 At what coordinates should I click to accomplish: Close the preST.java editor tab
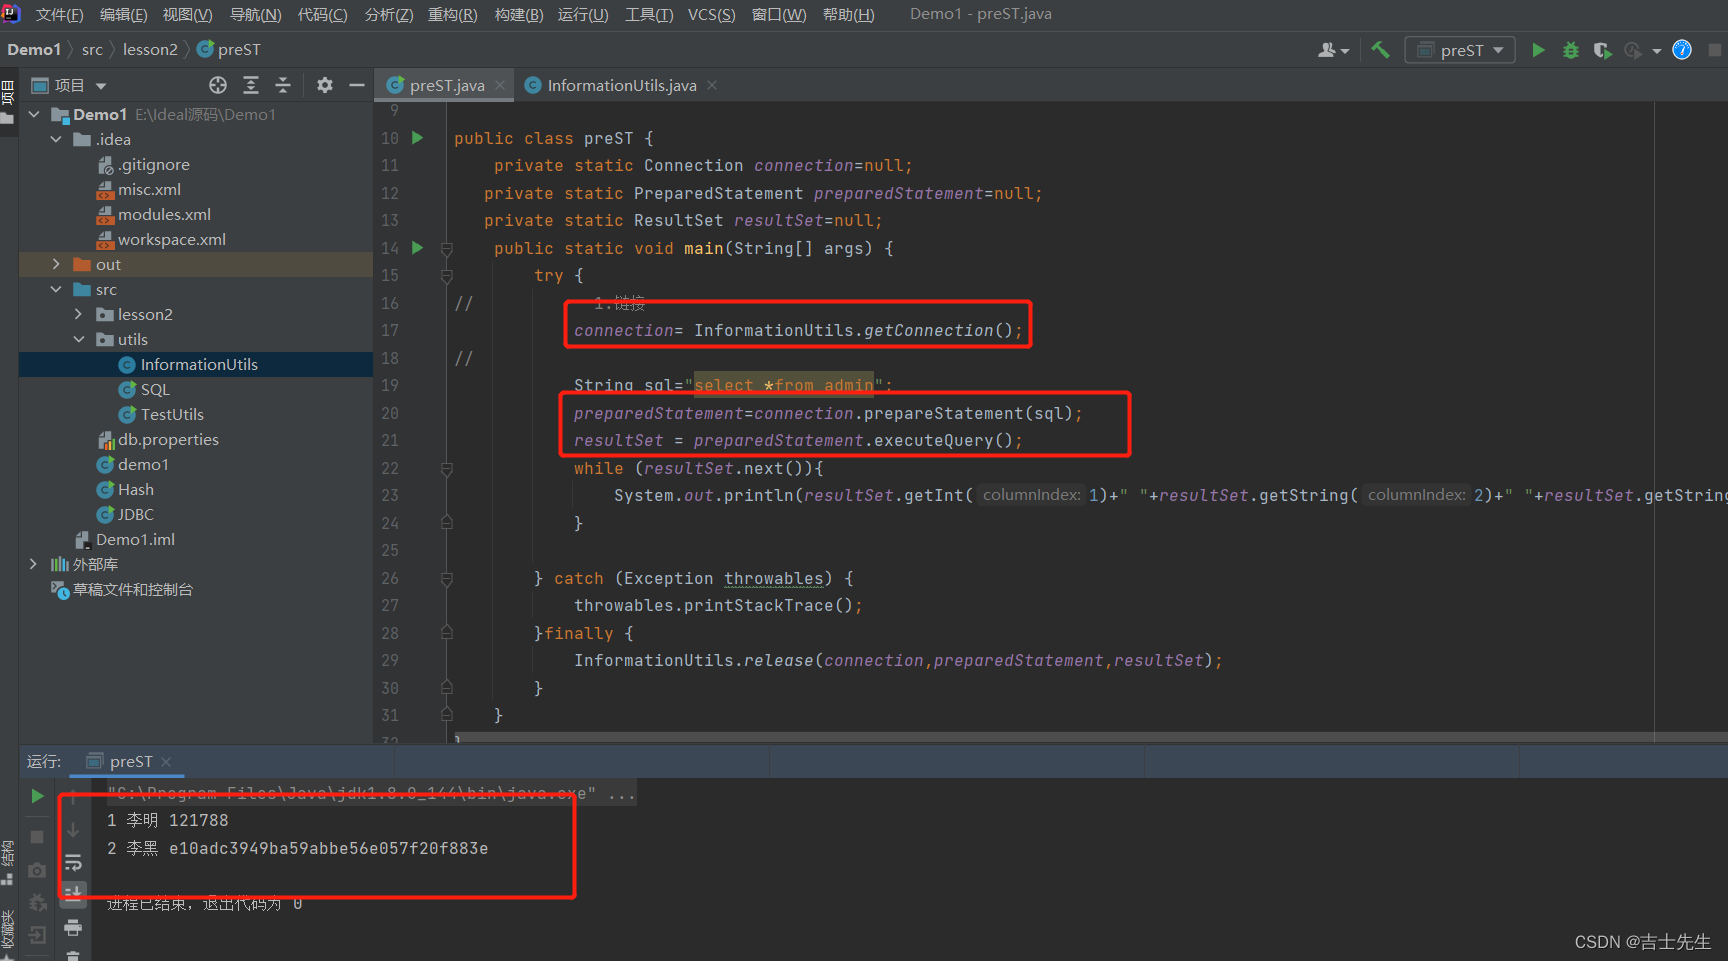500,85
